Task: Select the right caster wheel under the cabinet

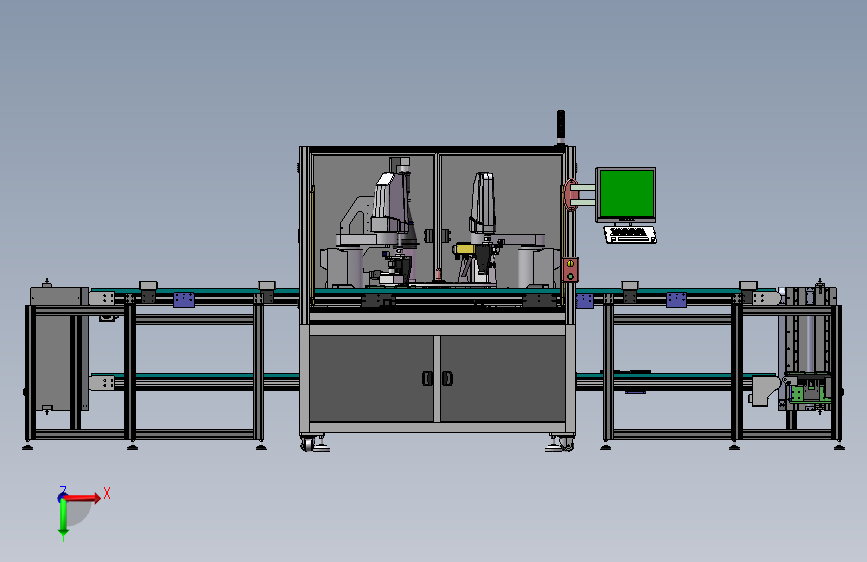Action: click(566, 443)
